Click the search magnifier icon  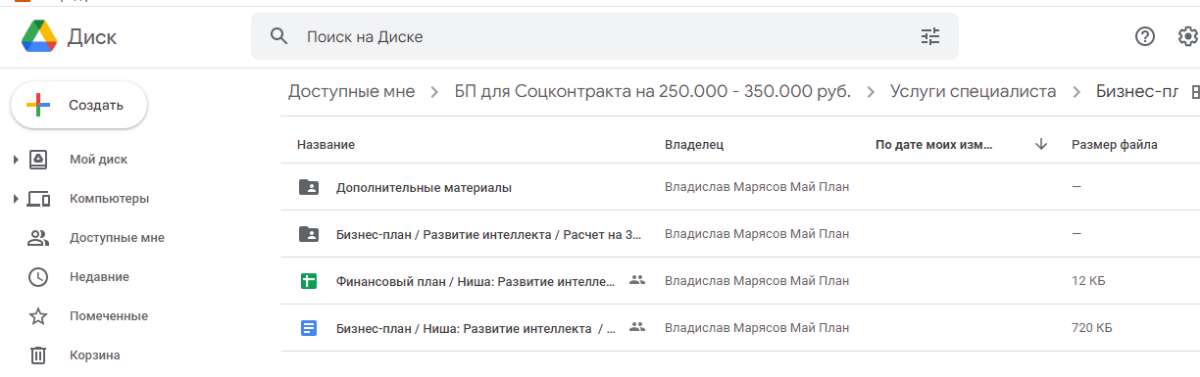[279, 37]
